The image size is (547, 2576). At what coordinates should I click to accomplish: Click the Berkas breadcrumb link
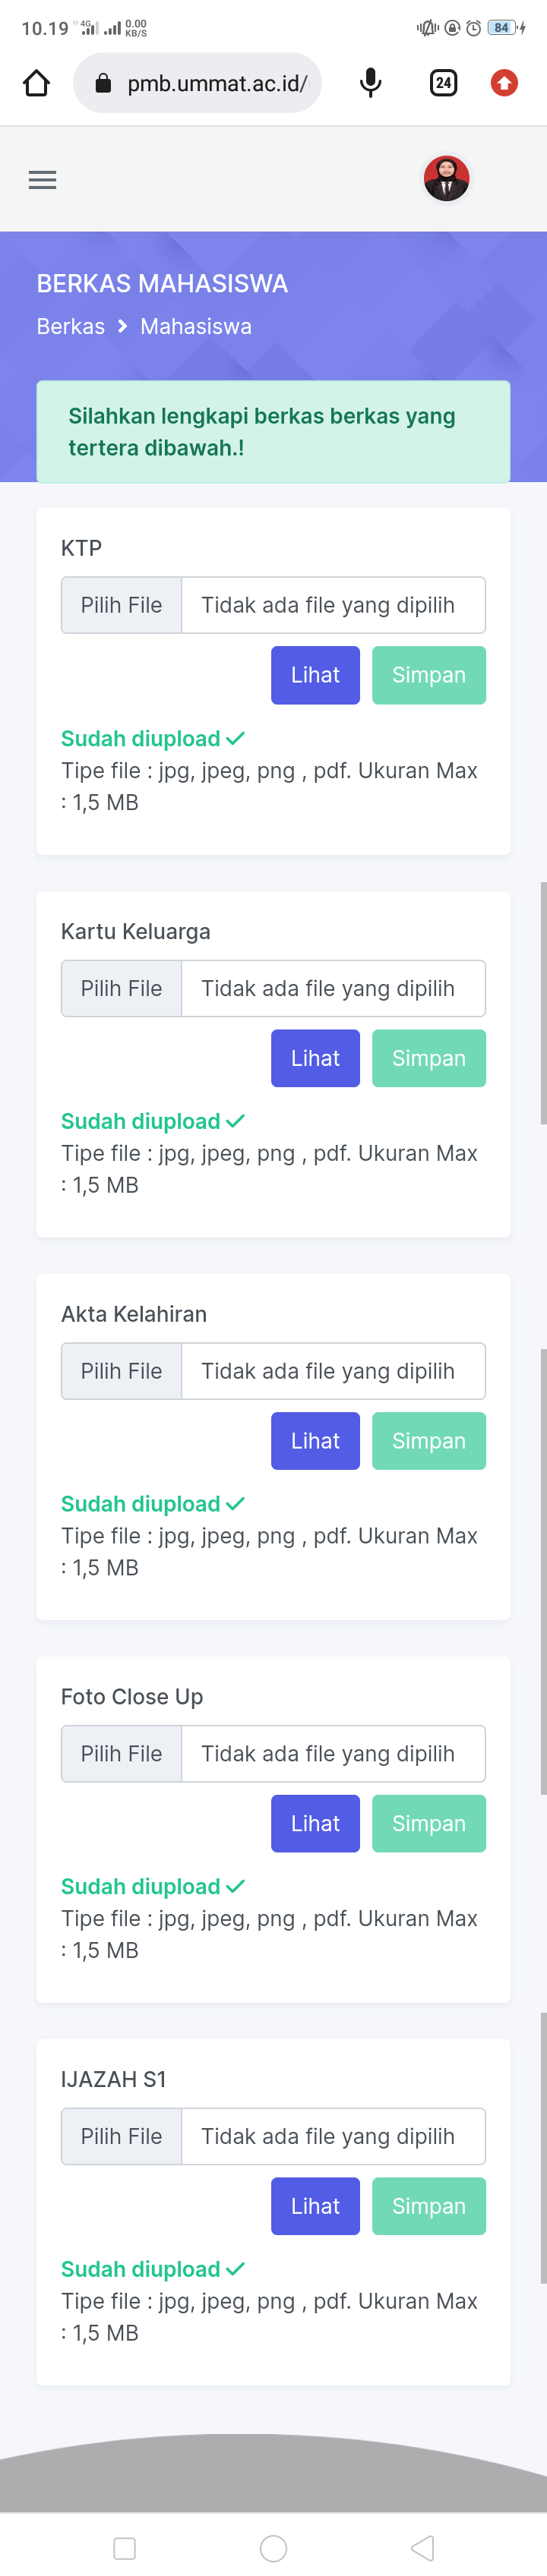70,327
